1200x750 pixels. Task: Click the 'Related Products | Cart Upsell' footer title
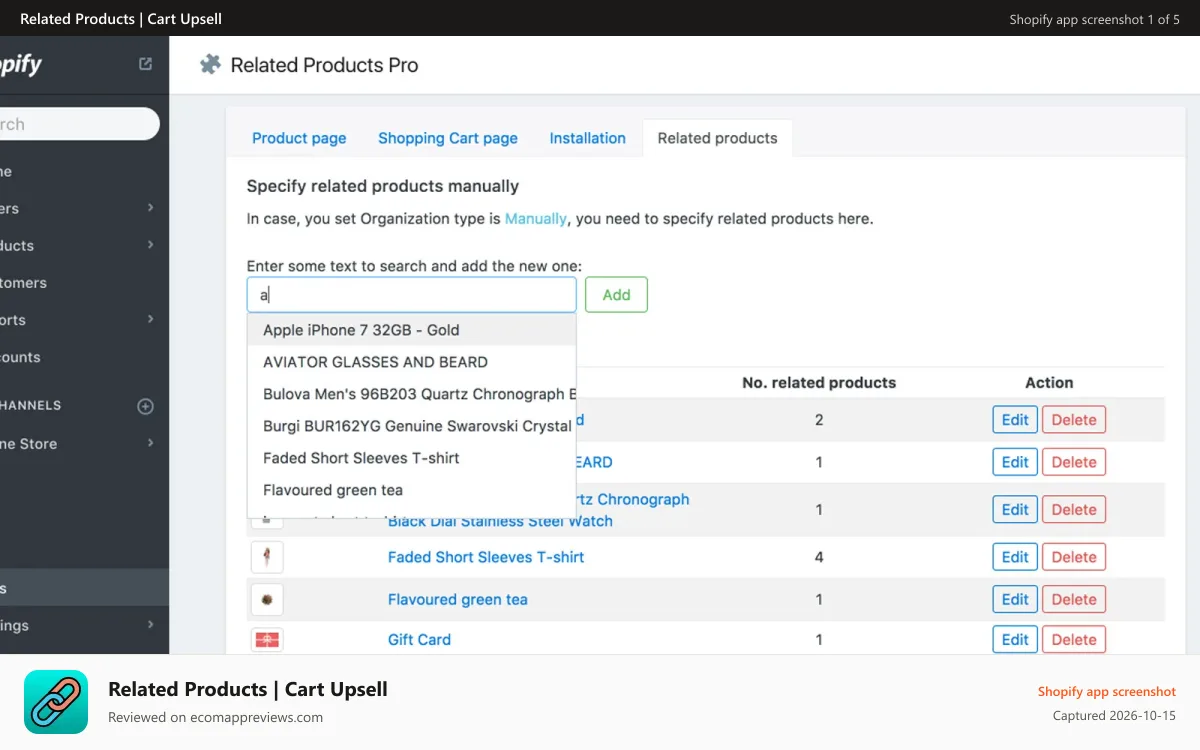click(x=248, y=689)
